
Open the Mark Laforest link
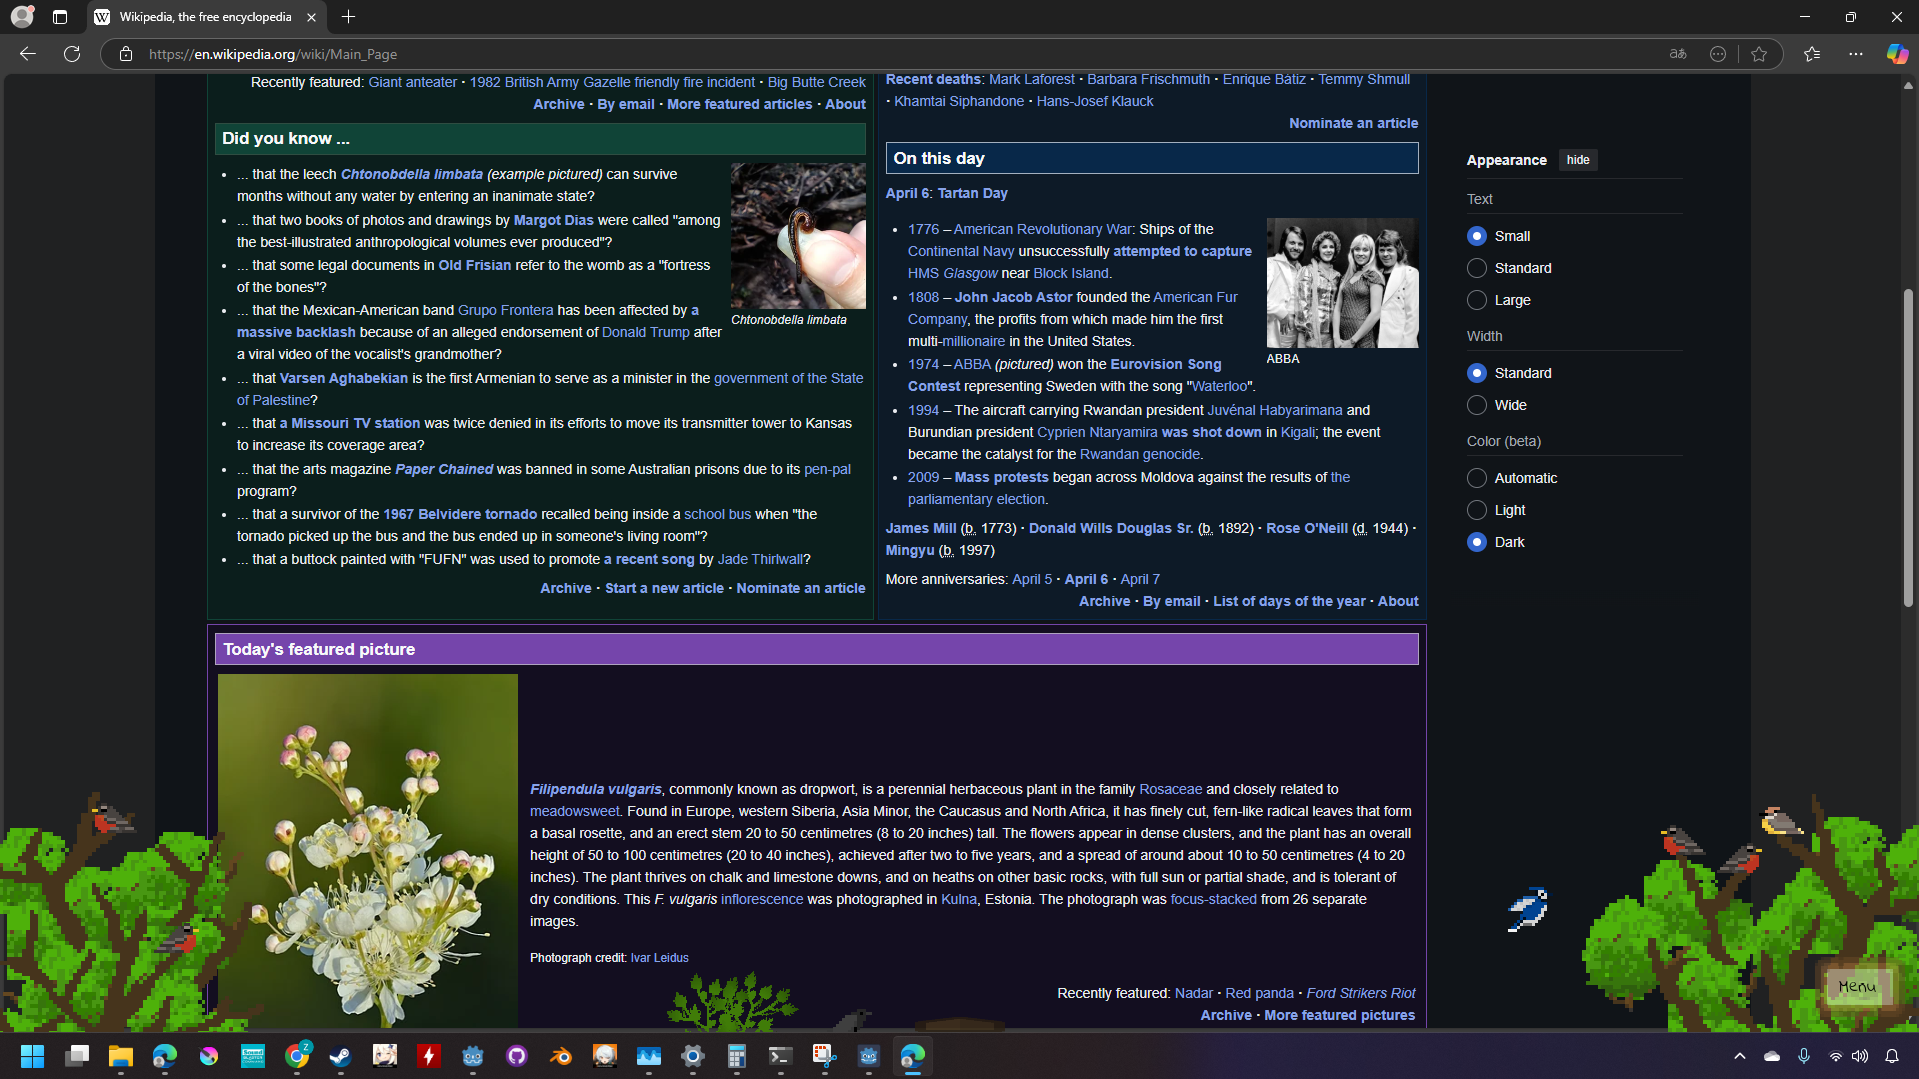[1032, 79]
